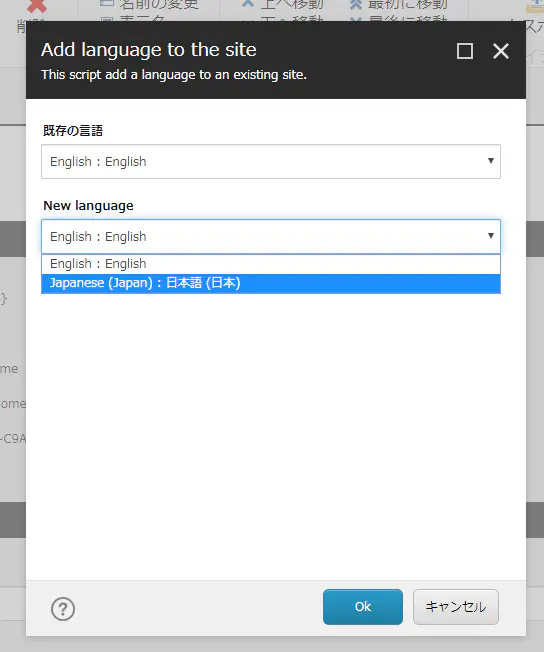The image size is (544, 652).
Task: Confirm with the Ok button
Action: pos(363,607)
